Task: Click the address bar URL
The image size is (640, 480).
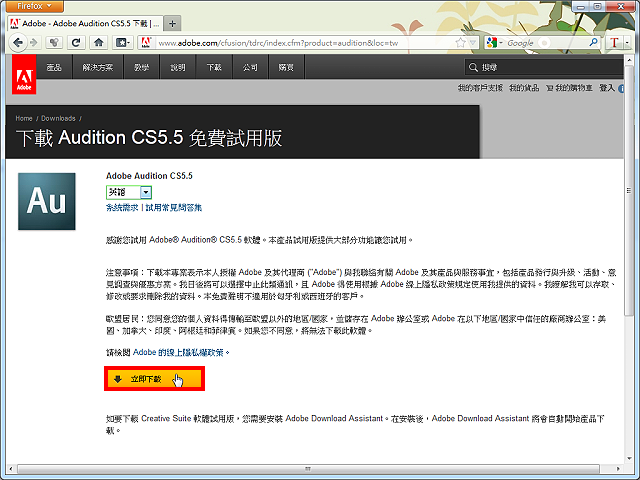Action: [278, 43]
